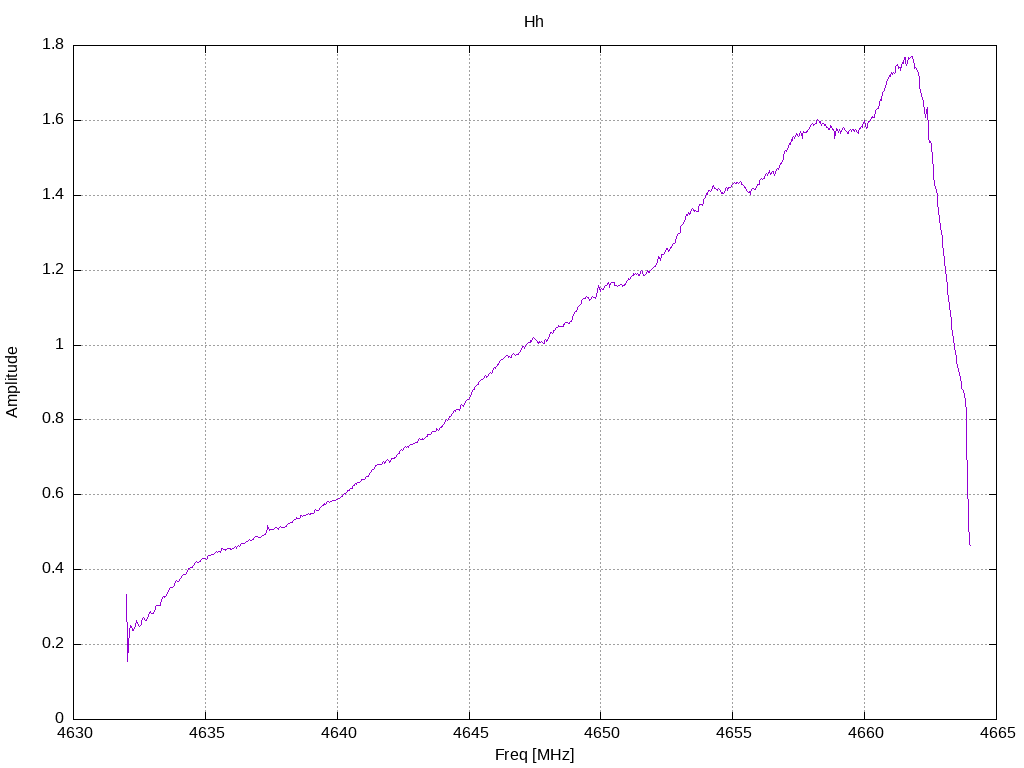
Task: Click the y-axis tick label 0.6
Action: 53,494
